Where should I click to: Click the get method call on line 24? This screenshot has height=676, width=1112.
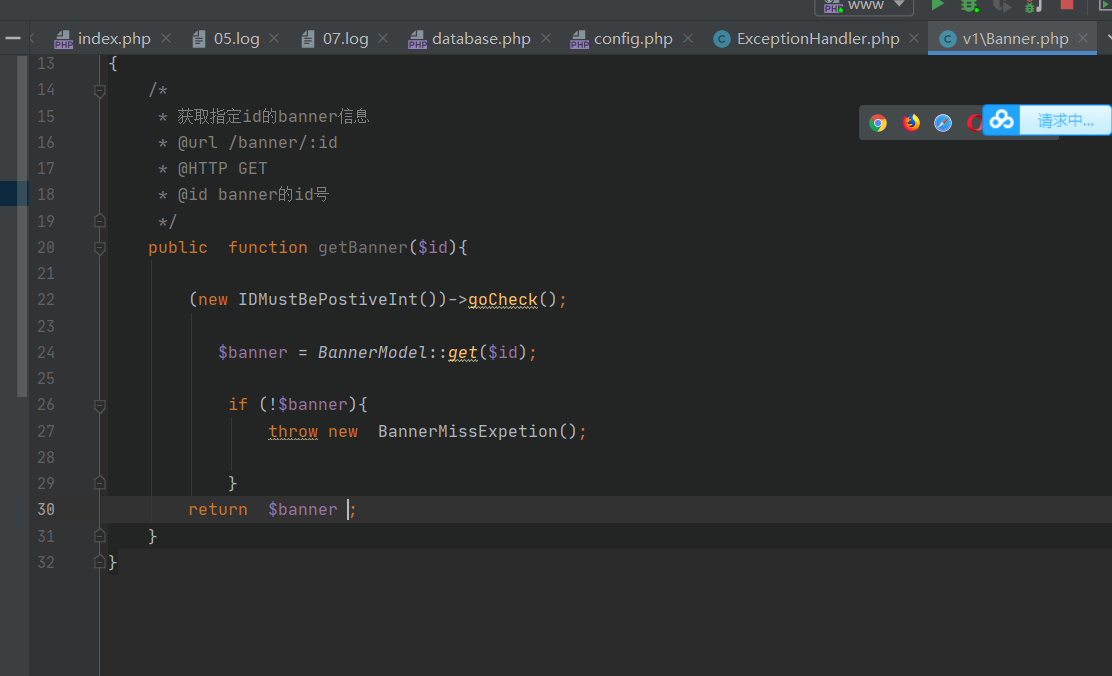(462, 353)
